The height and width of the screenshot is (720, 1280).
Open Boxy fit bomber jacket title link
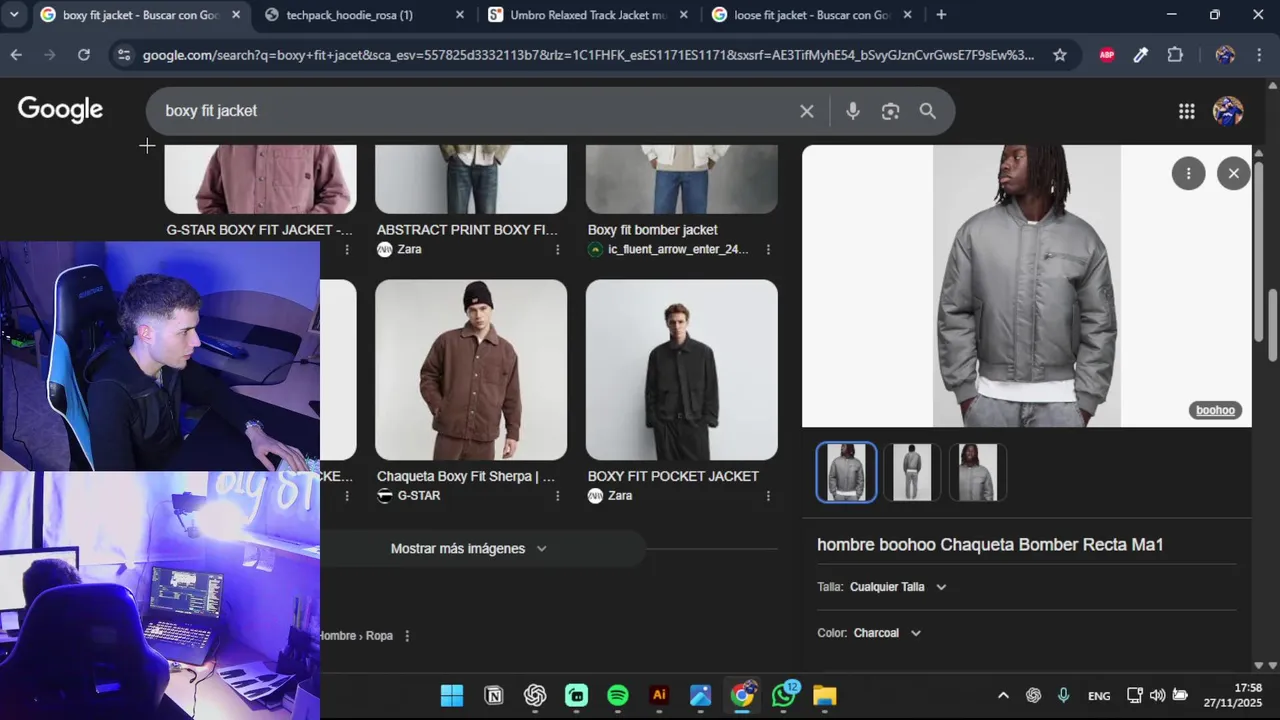tap(653, 230)
